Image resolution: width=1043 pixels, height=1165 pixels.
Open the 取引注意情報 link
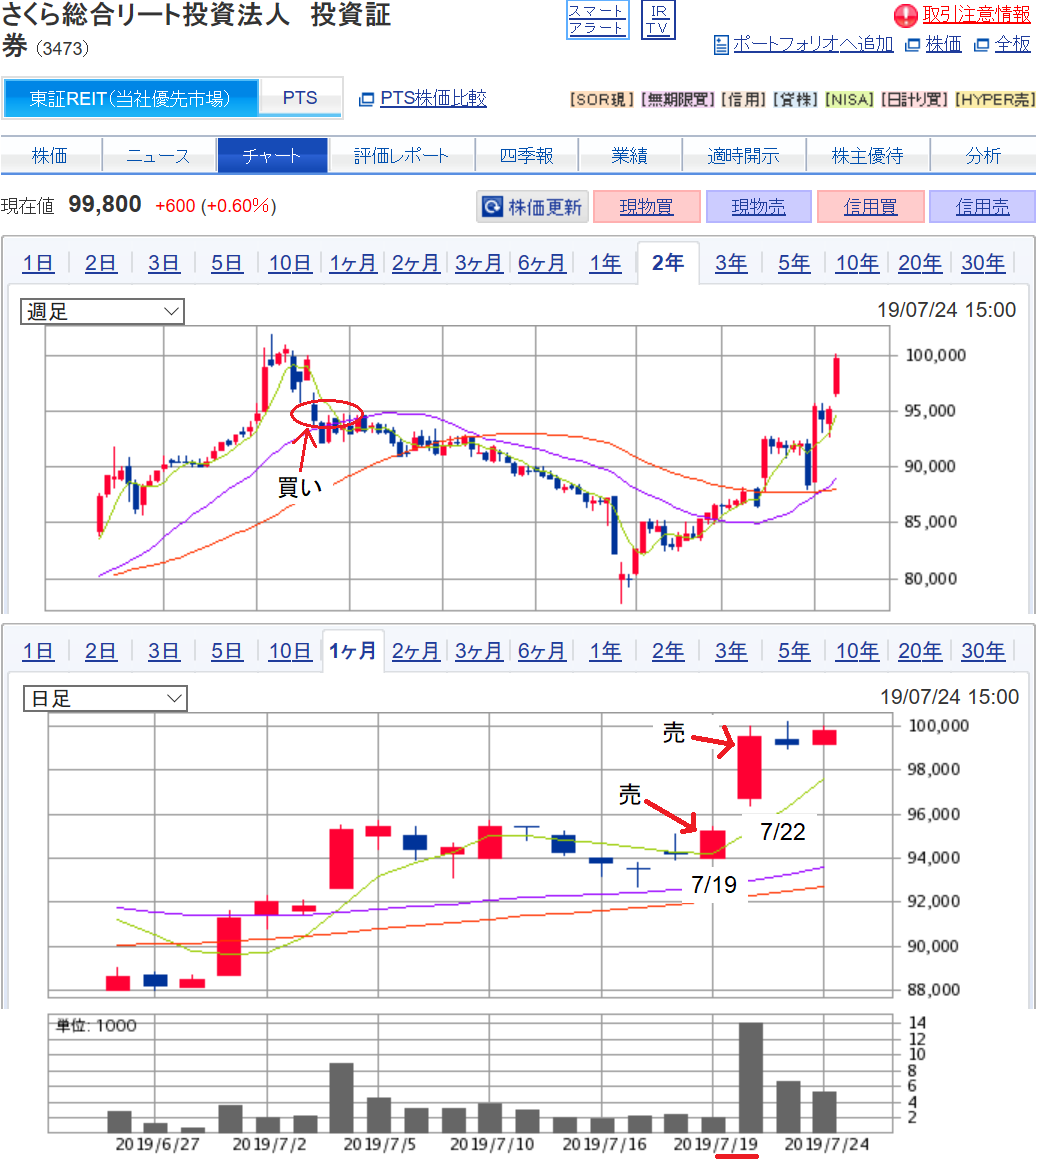pyautogui.click(x=976, y=14)
